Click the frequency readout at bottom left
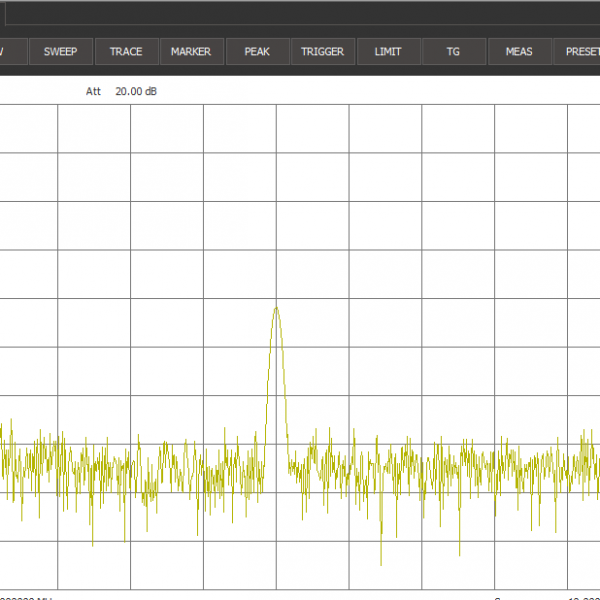 coord(25,597)
